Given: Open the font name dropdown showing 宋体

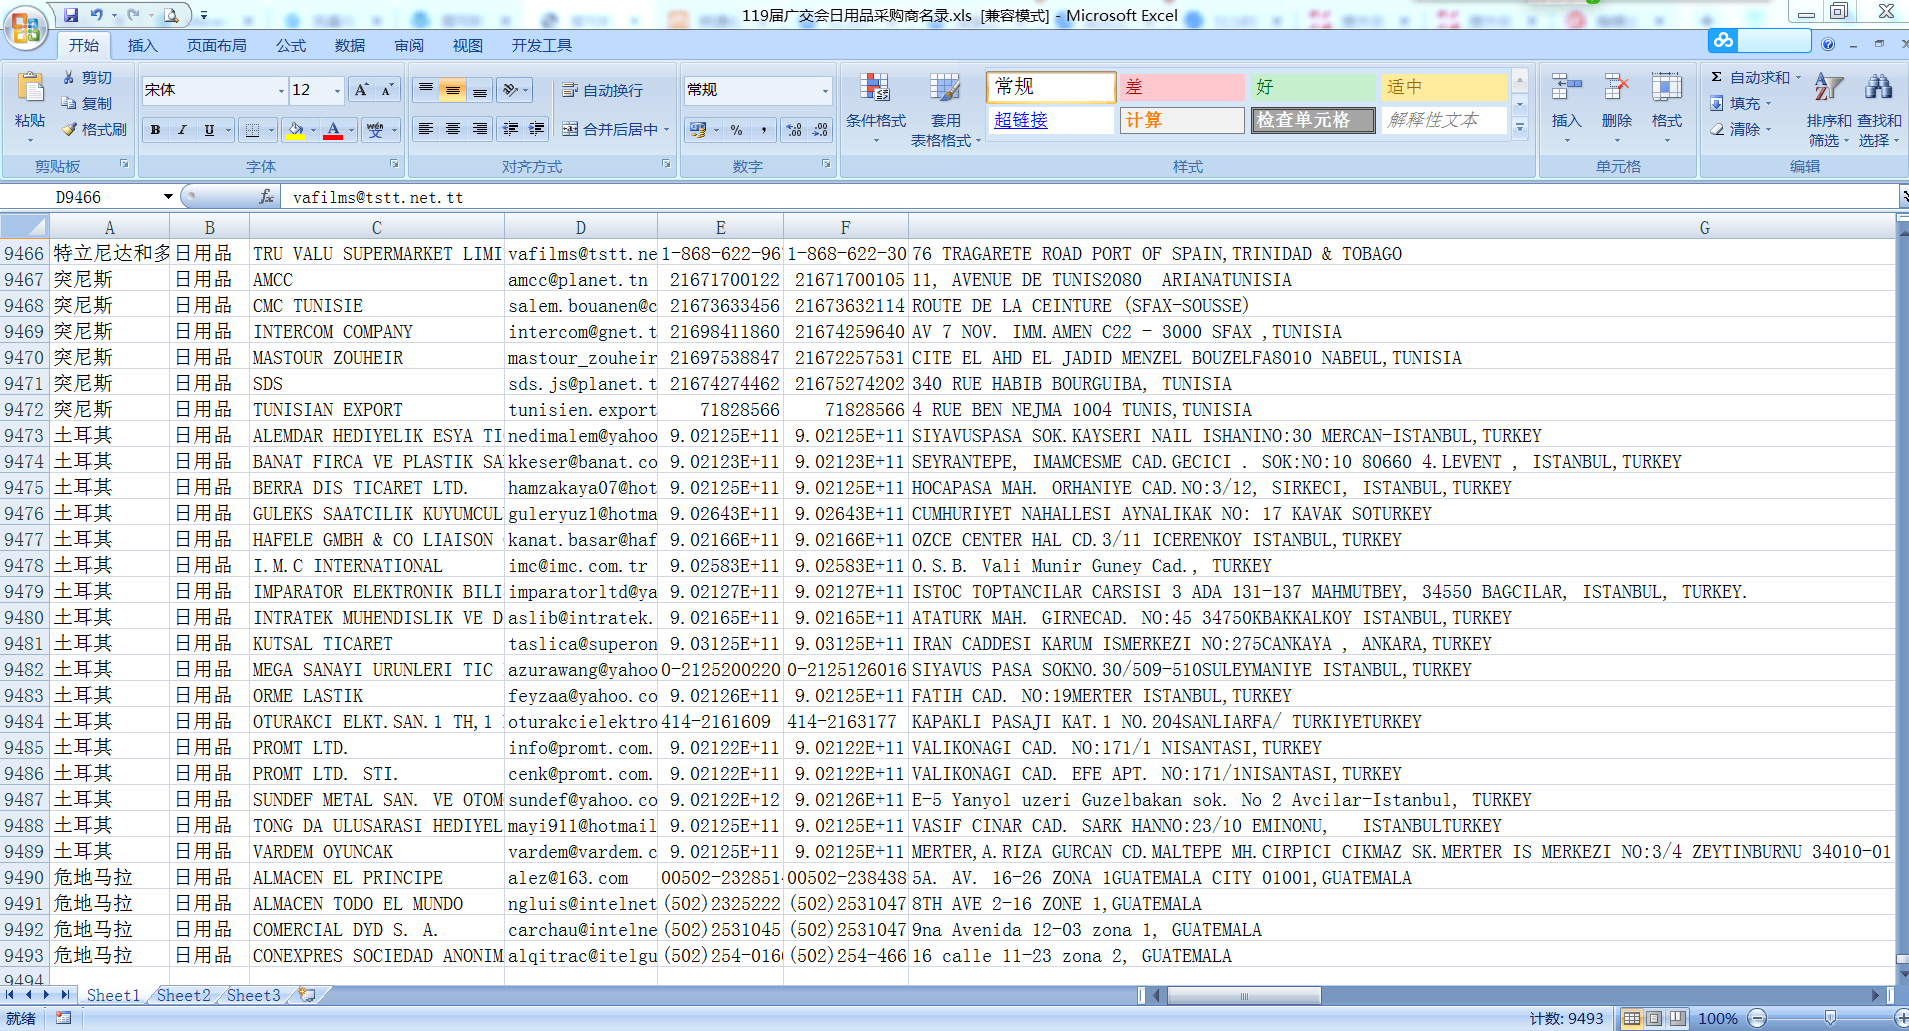Looking at the screenshot, I should point(280,91).
